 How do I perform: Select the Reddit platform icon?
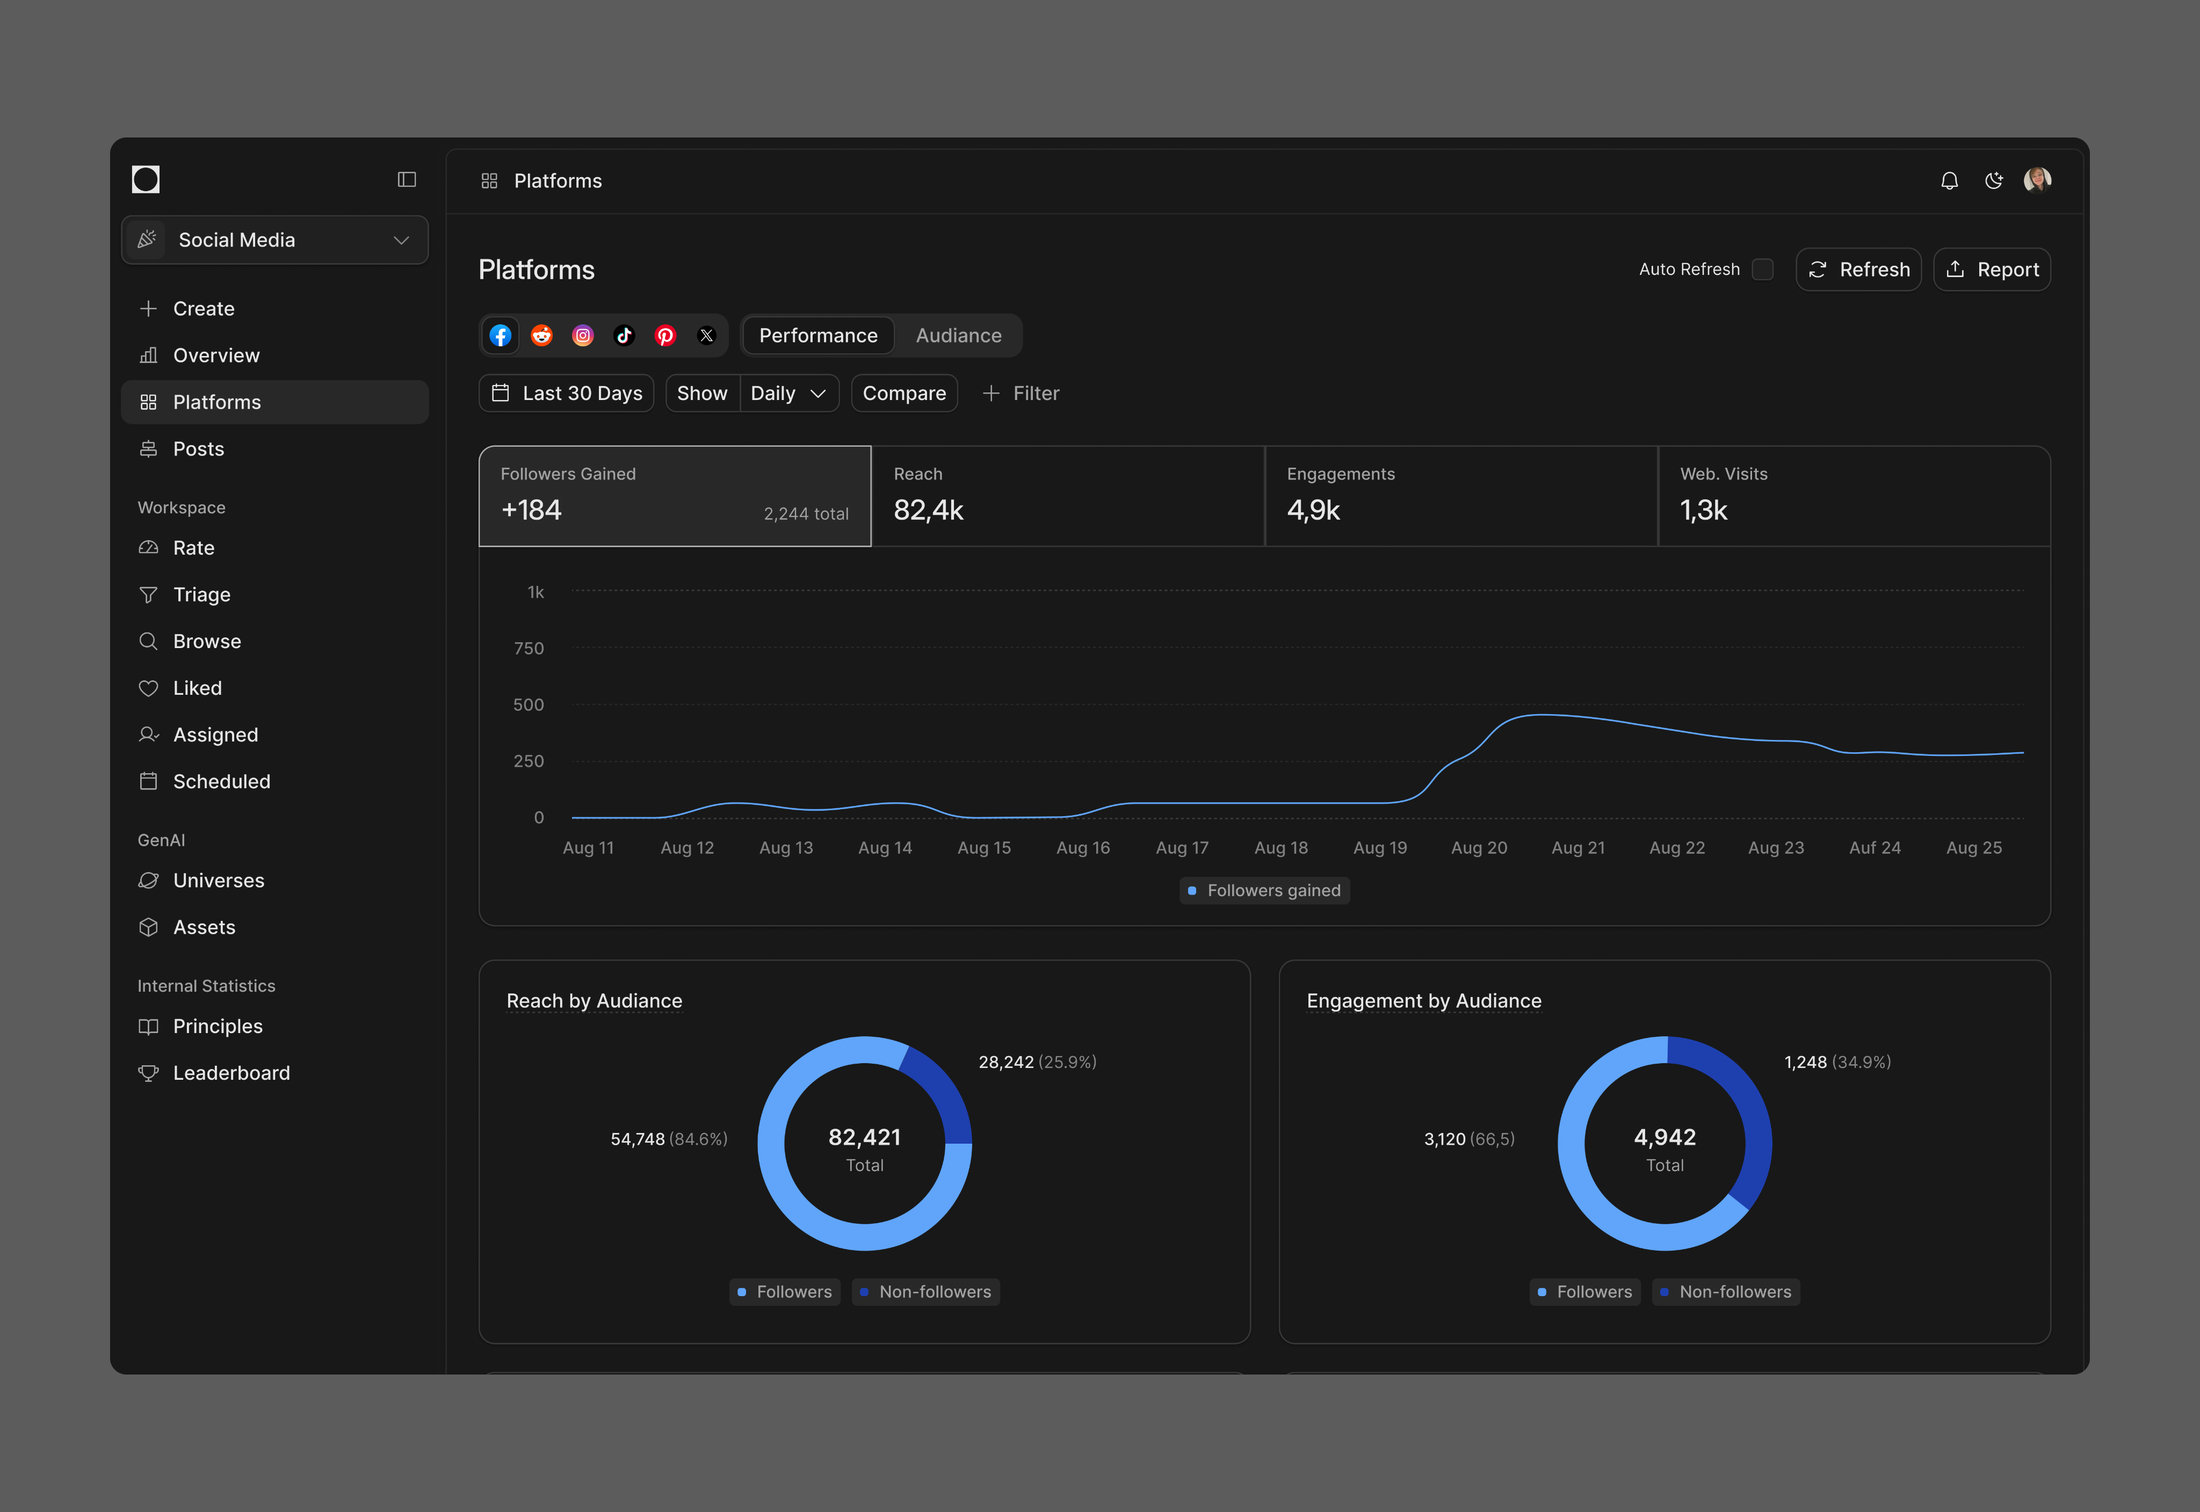coord(542,336)
